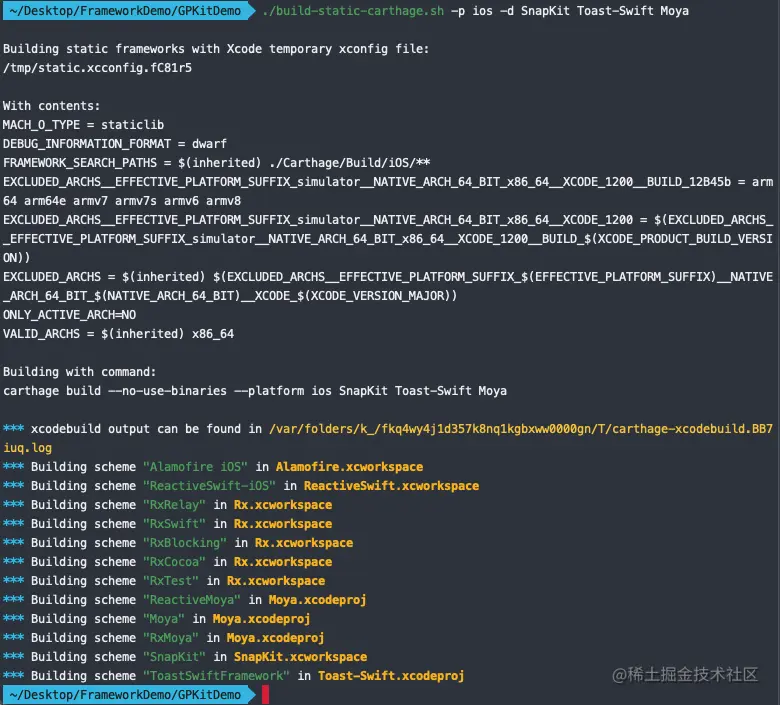Click ReactiveSwift.xcworkspace in the output

point(391,486)
